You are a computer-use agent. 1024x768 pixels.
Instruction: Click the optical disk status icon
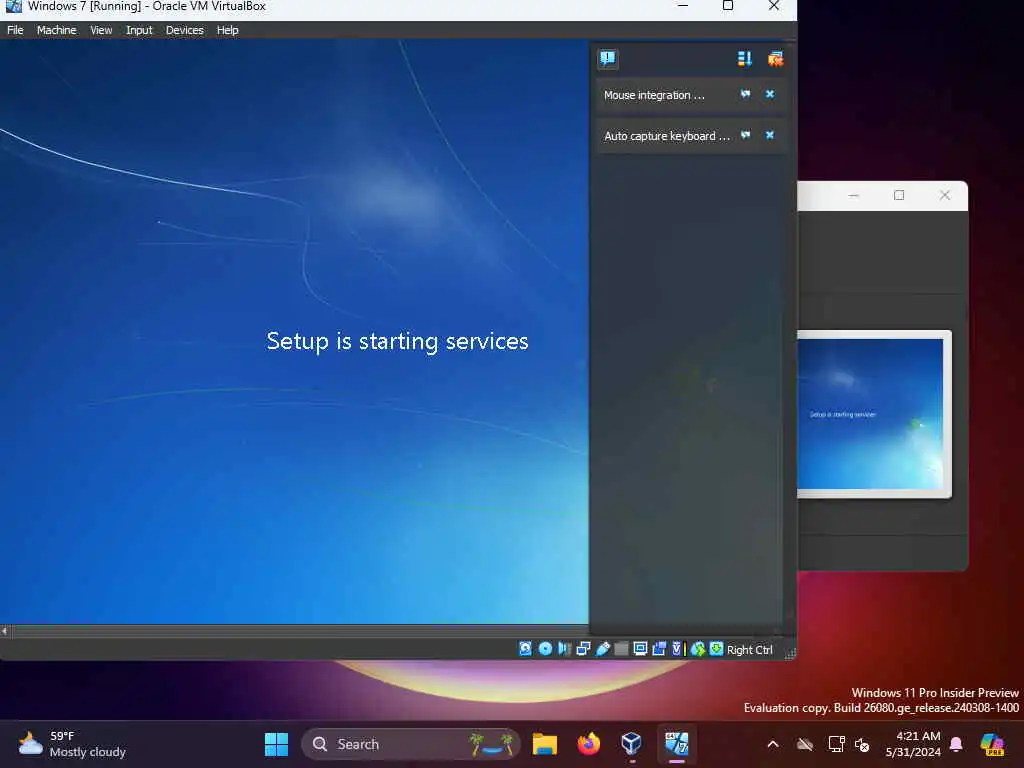(x=545, y=648)
